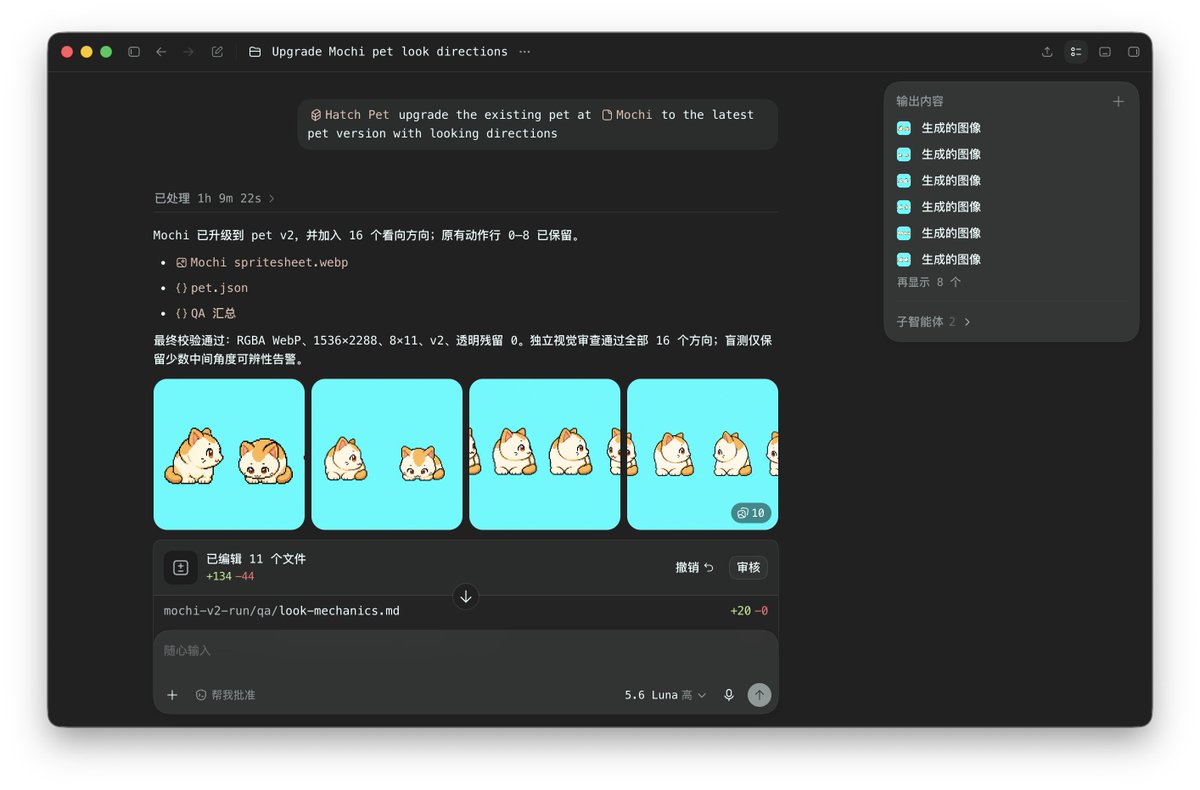Image resolution: width=1200 pixels, height=790 pixels.
Task: Click the 10 more images badge
Action: pos(751,513)
